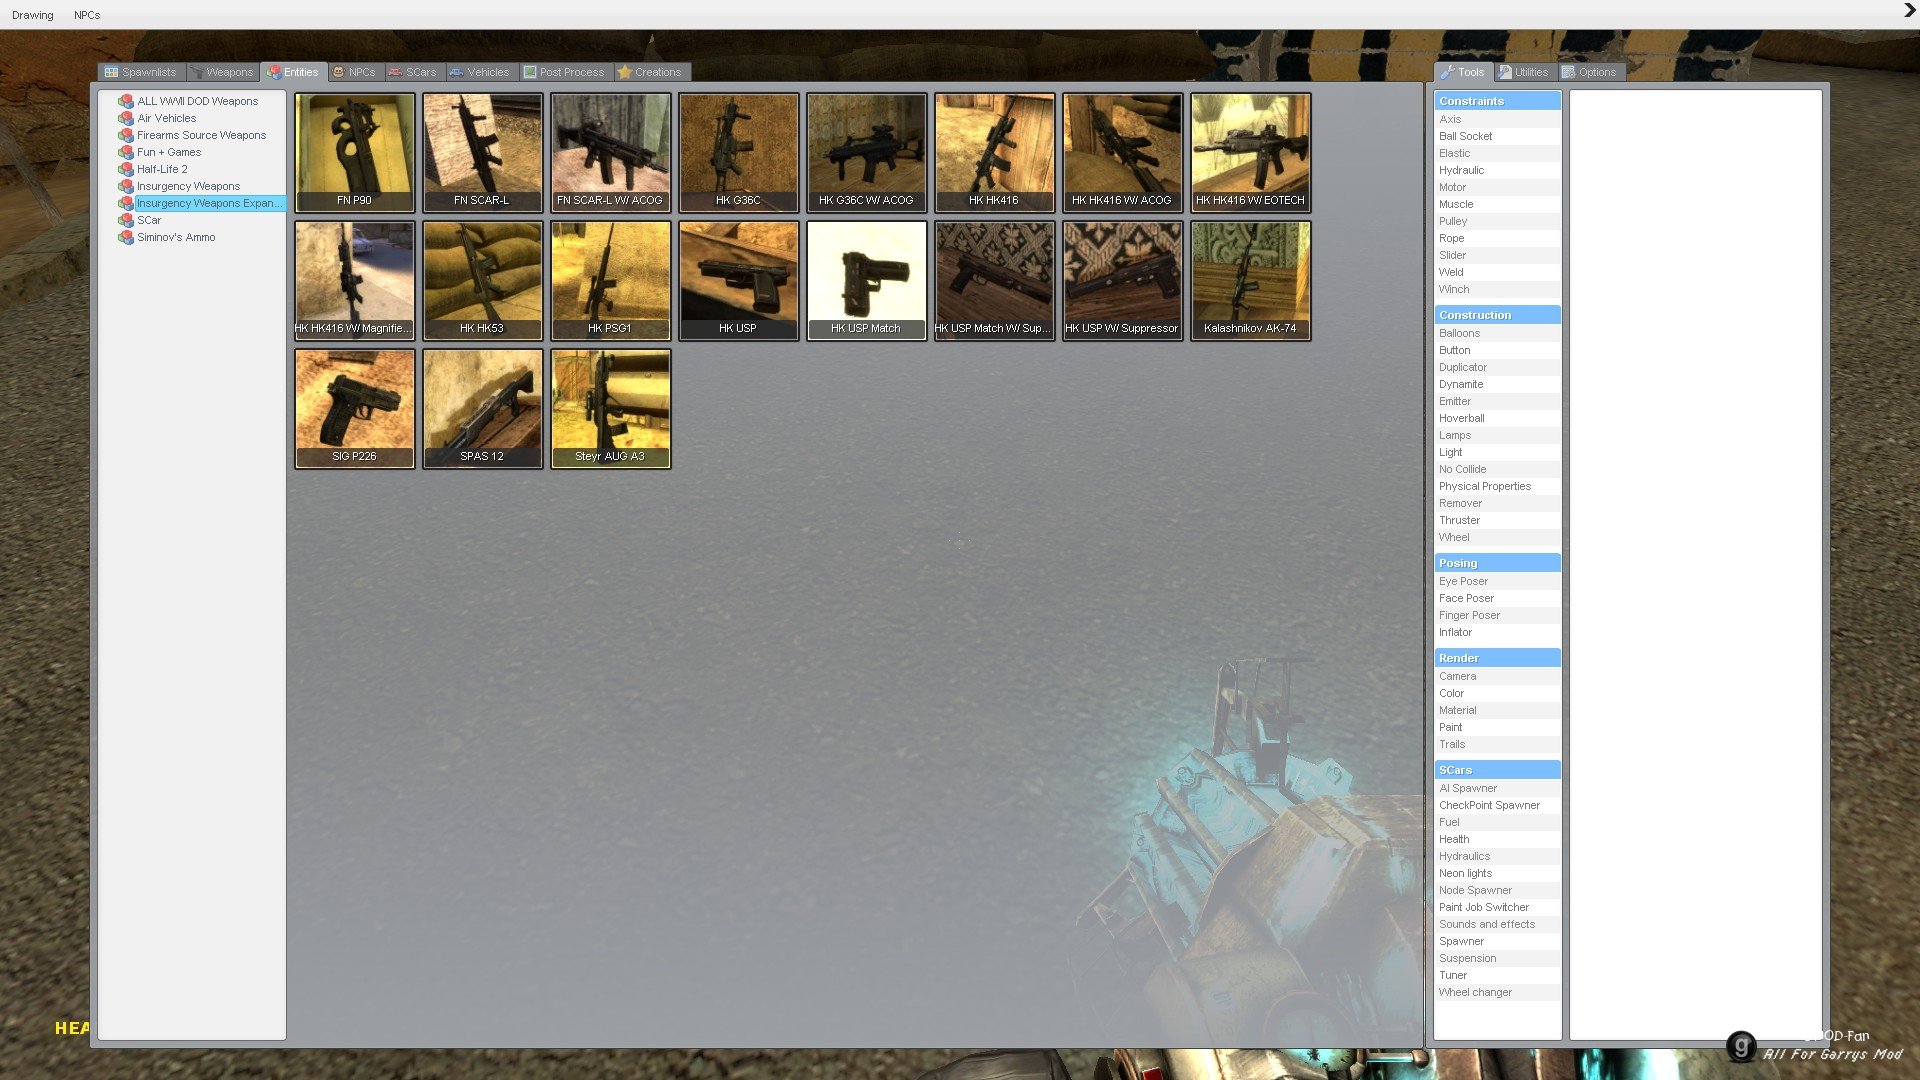Pick HK USP Match W/ Suppressor thumbnail
Viewport: 1920px width, 1080px height.
pyautogui.click(x=994, y=280)
